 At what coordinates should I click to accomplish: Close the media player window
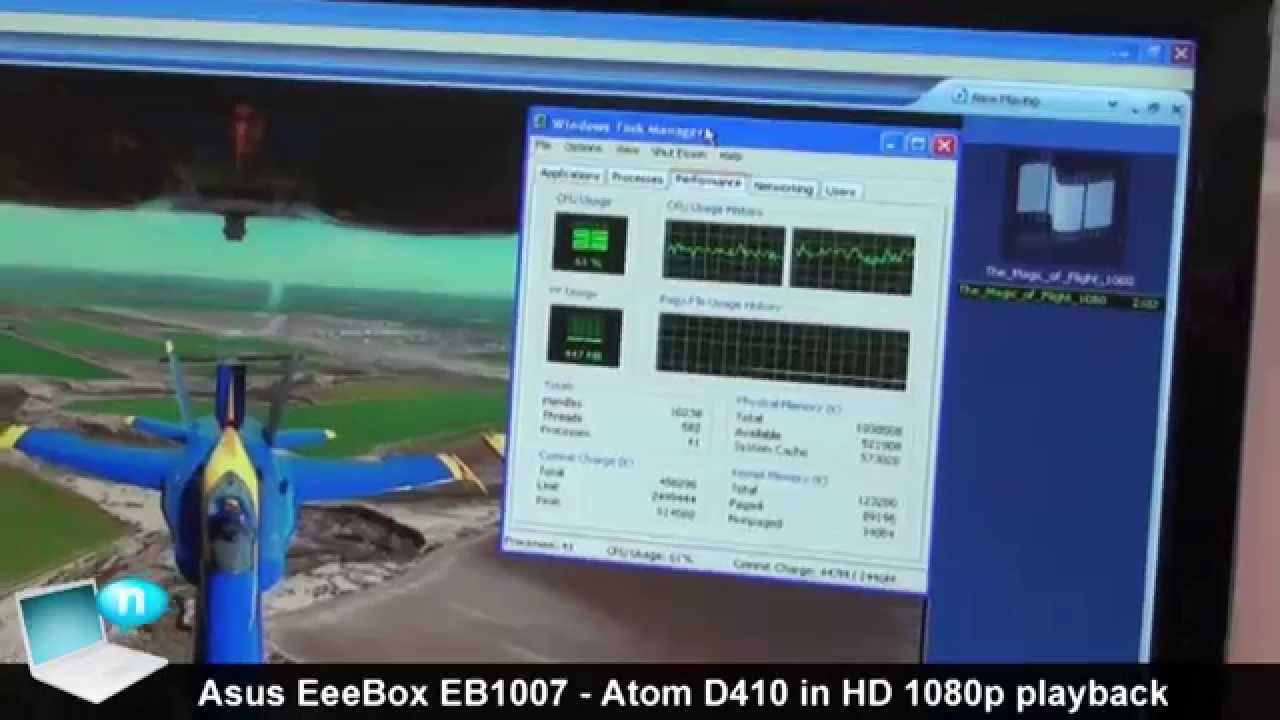click(x=1181, y=52)
